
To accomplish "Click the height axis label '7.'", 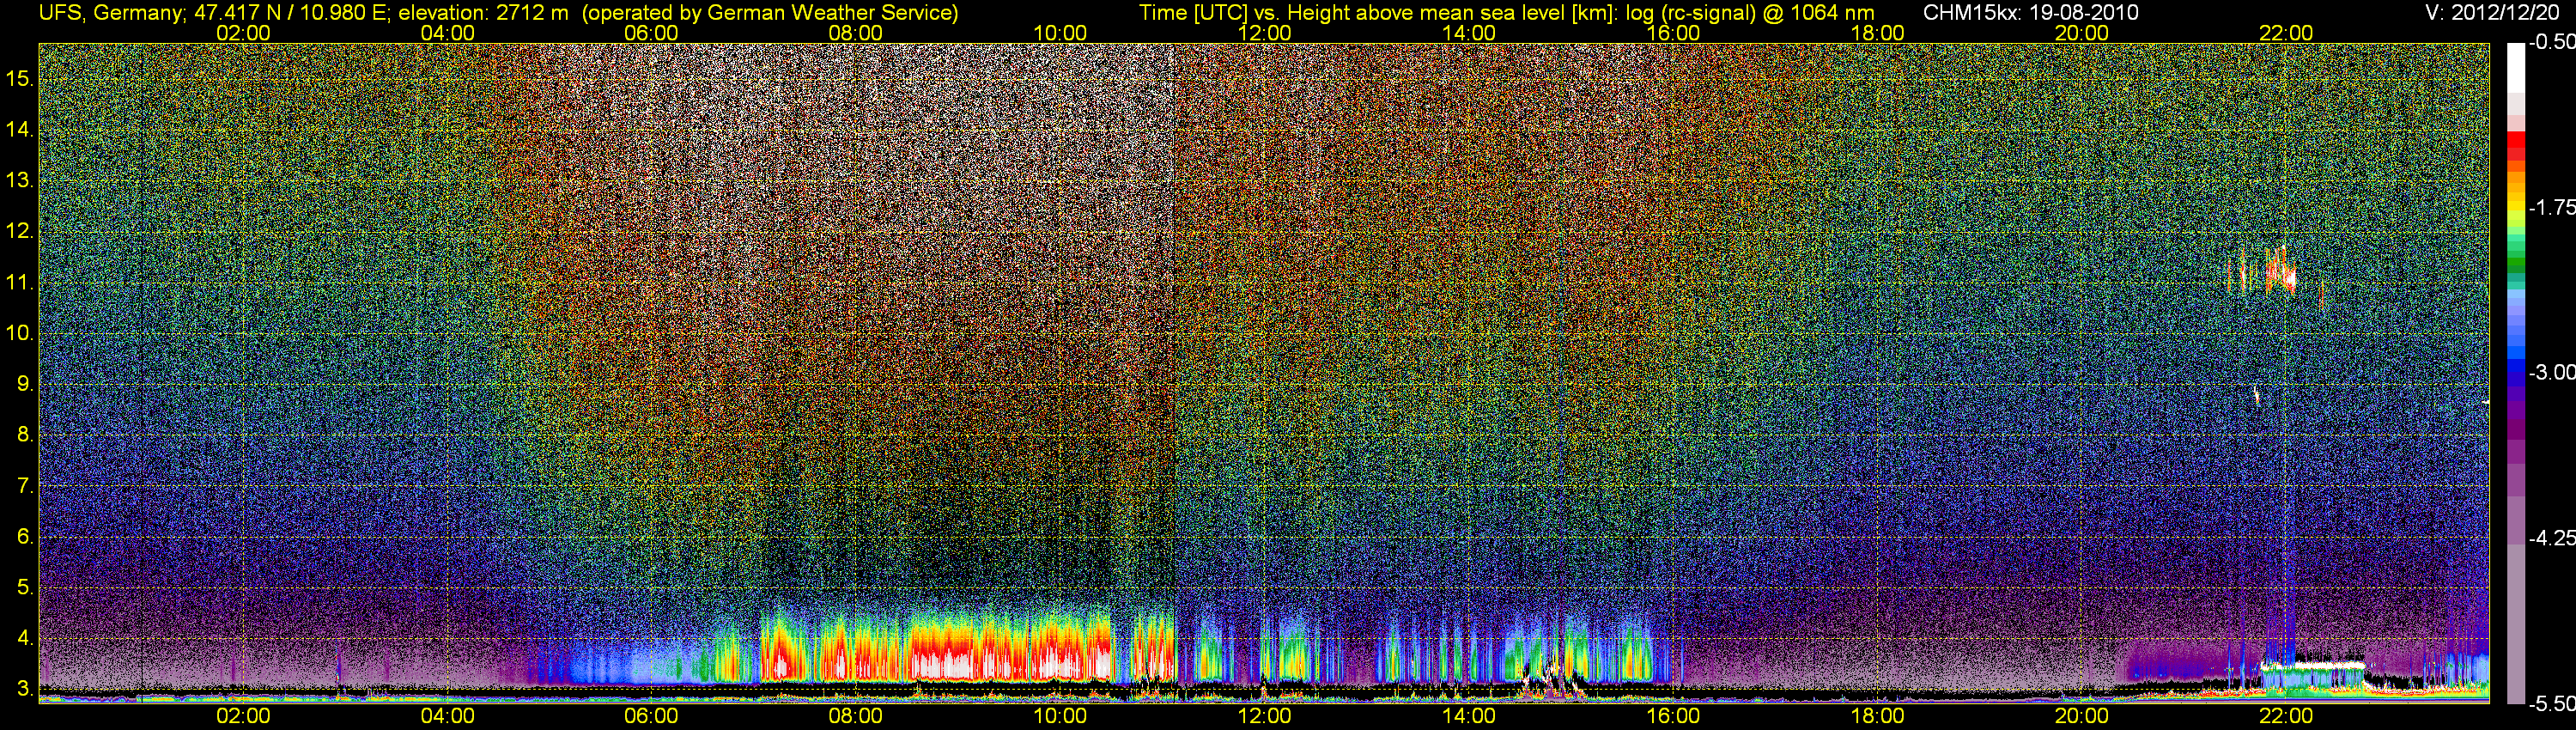I will pos(25,486).
